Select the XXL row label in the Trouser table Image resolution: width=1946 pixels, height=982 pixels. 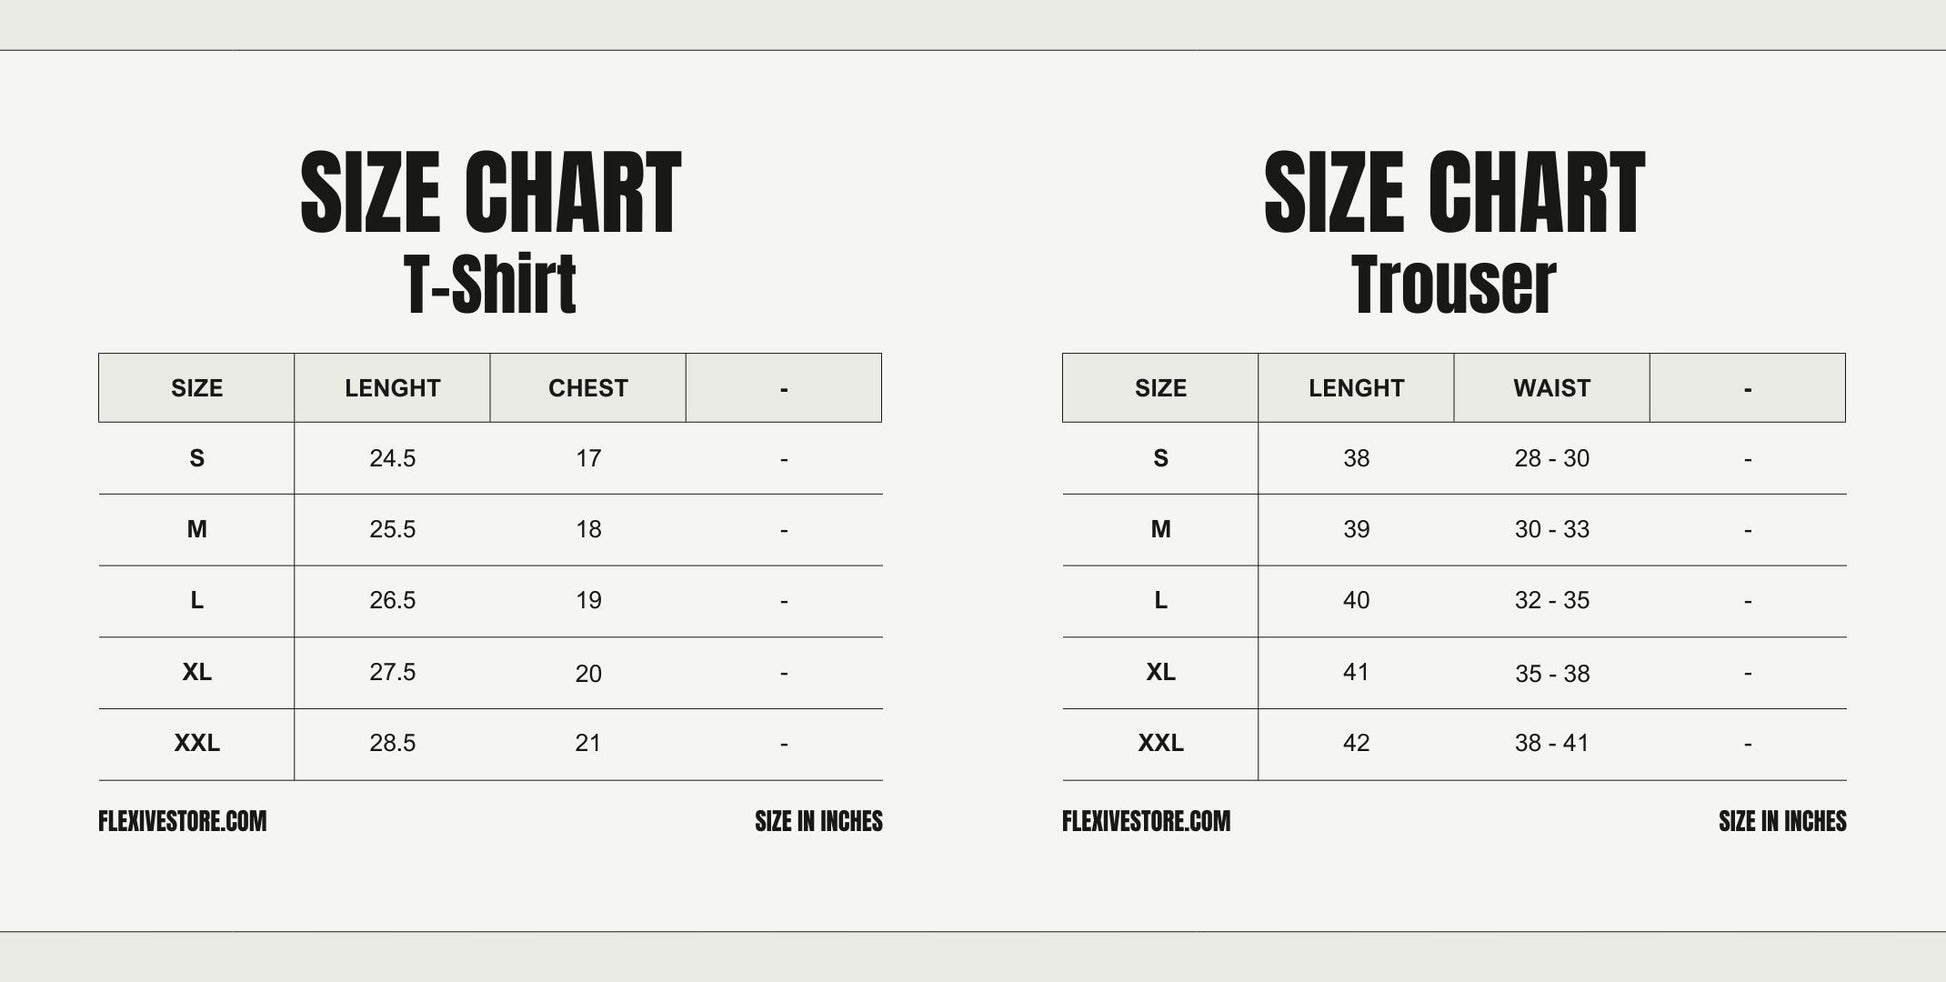click(1160, 744)
